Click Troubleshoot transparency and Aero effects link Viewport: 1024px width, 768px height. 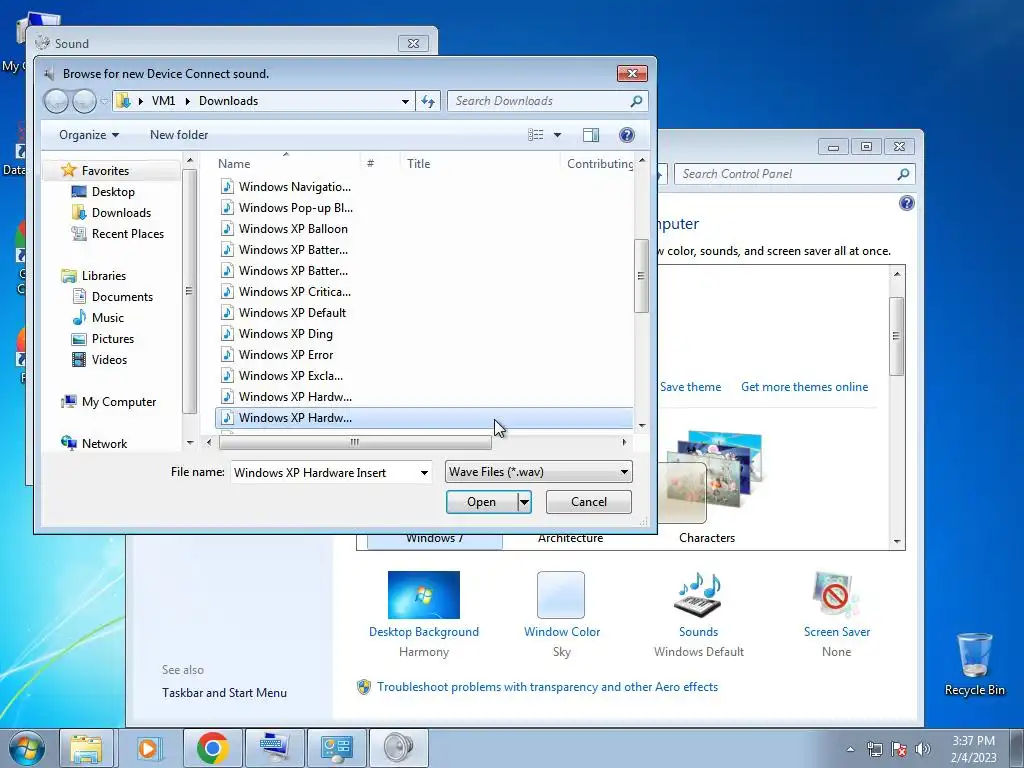547,687
